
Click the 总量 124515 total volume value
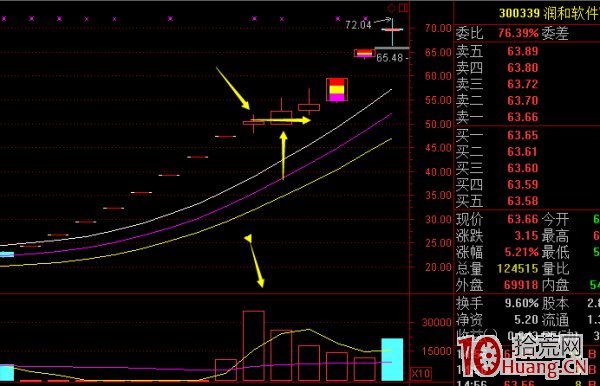pos(517,269)
